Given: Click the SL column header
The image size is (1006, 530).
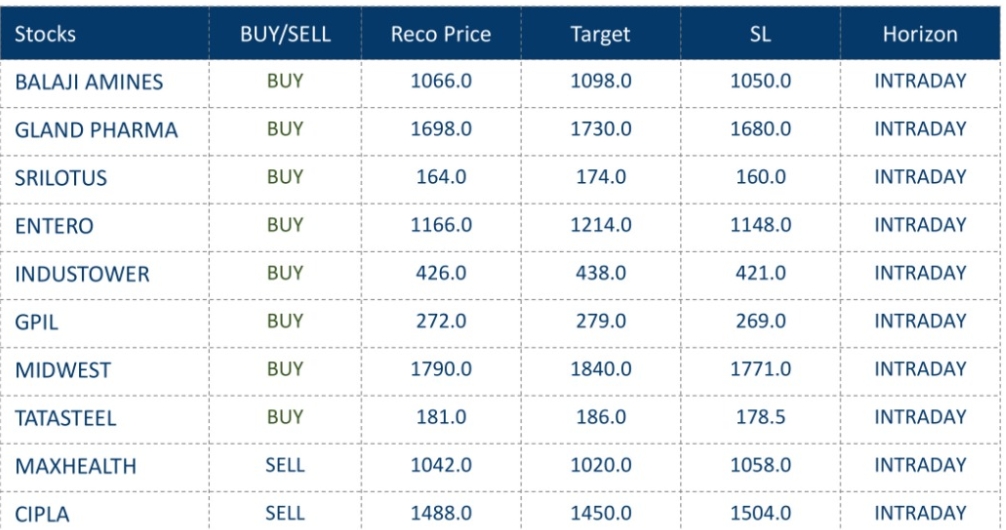Looking at the screenshot, I should (760, 34).
